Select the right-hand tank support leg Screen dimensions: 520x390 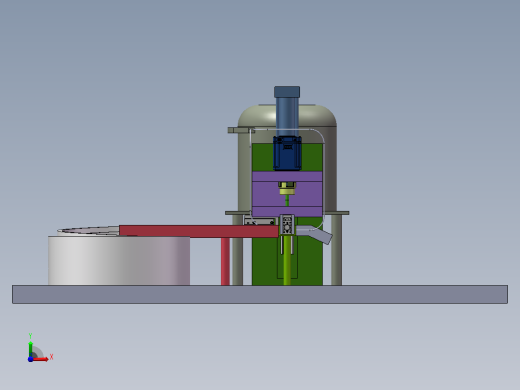(336, 250)
